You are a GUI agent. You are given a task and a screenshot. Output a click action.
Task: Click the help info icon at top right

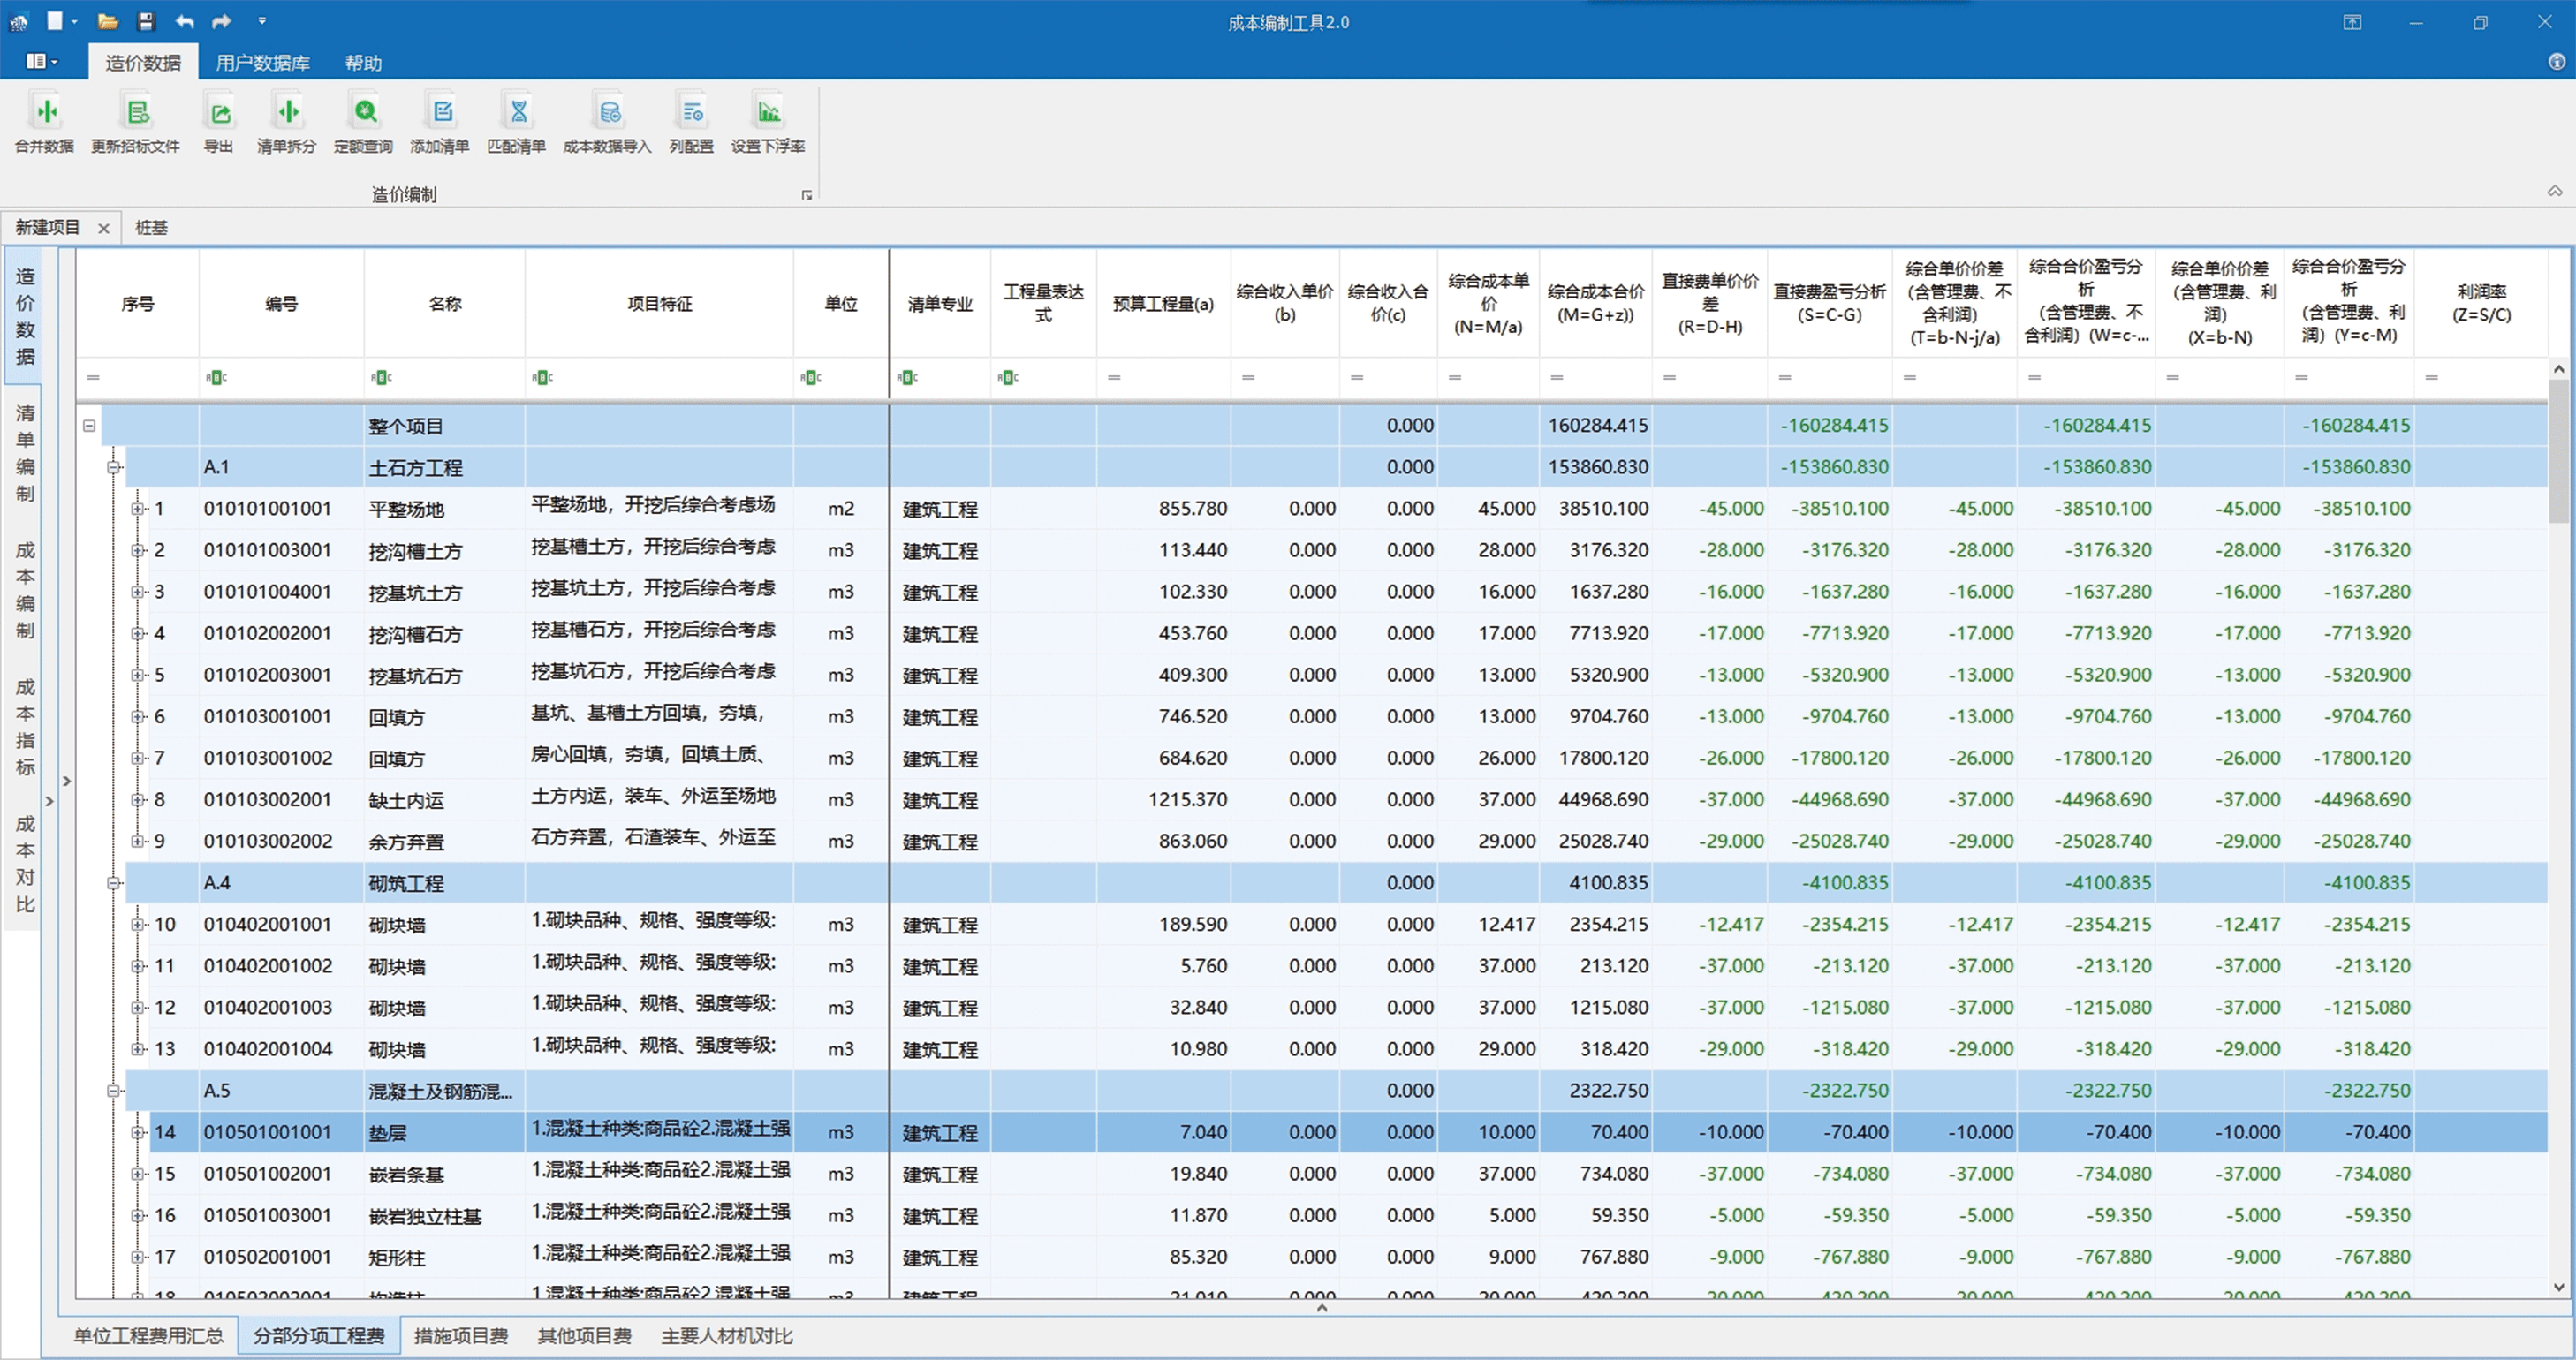point(2557,62)
